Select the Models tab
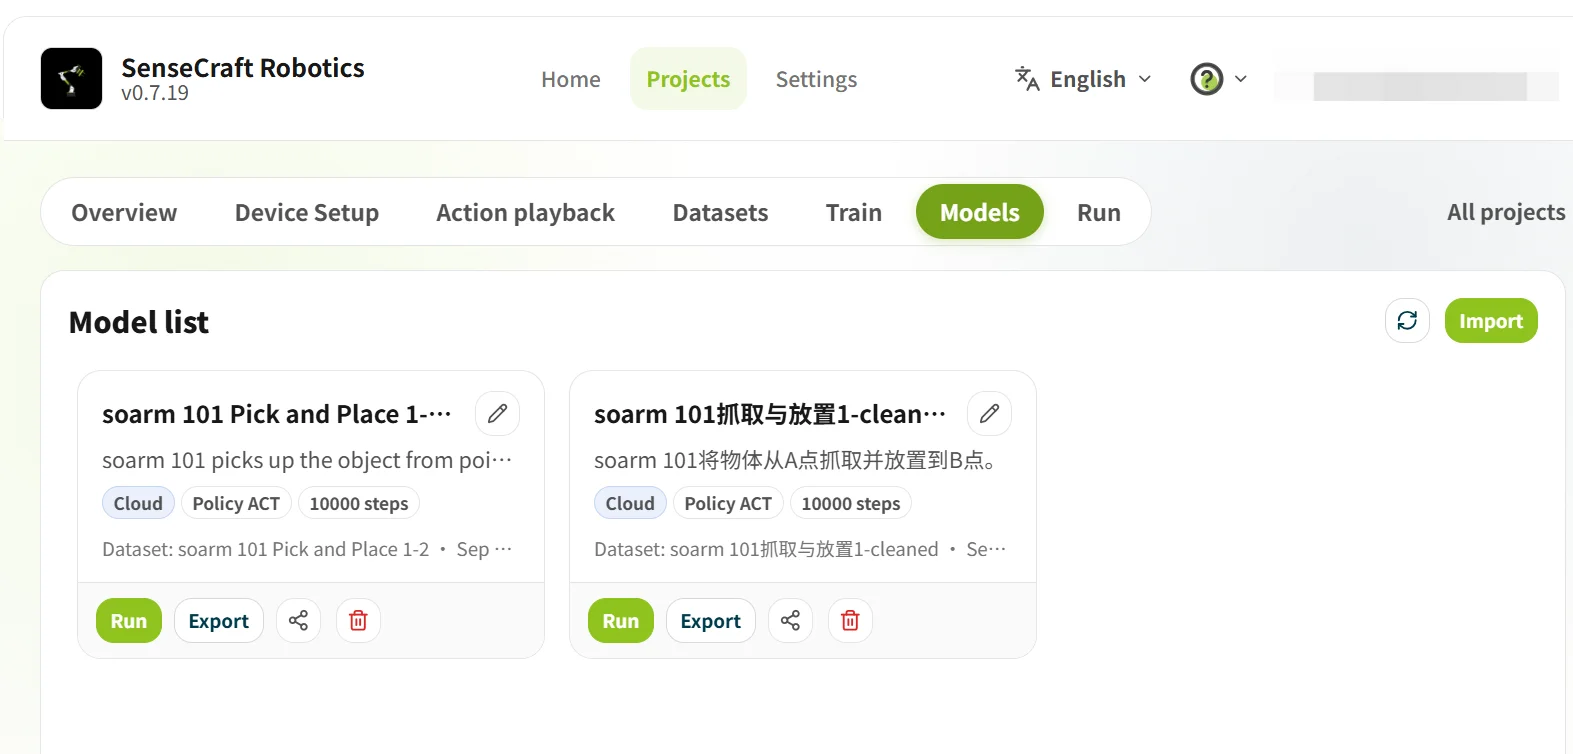This screenshot has width=1573, height=754. pyautogui.click(x=980, y=212)
